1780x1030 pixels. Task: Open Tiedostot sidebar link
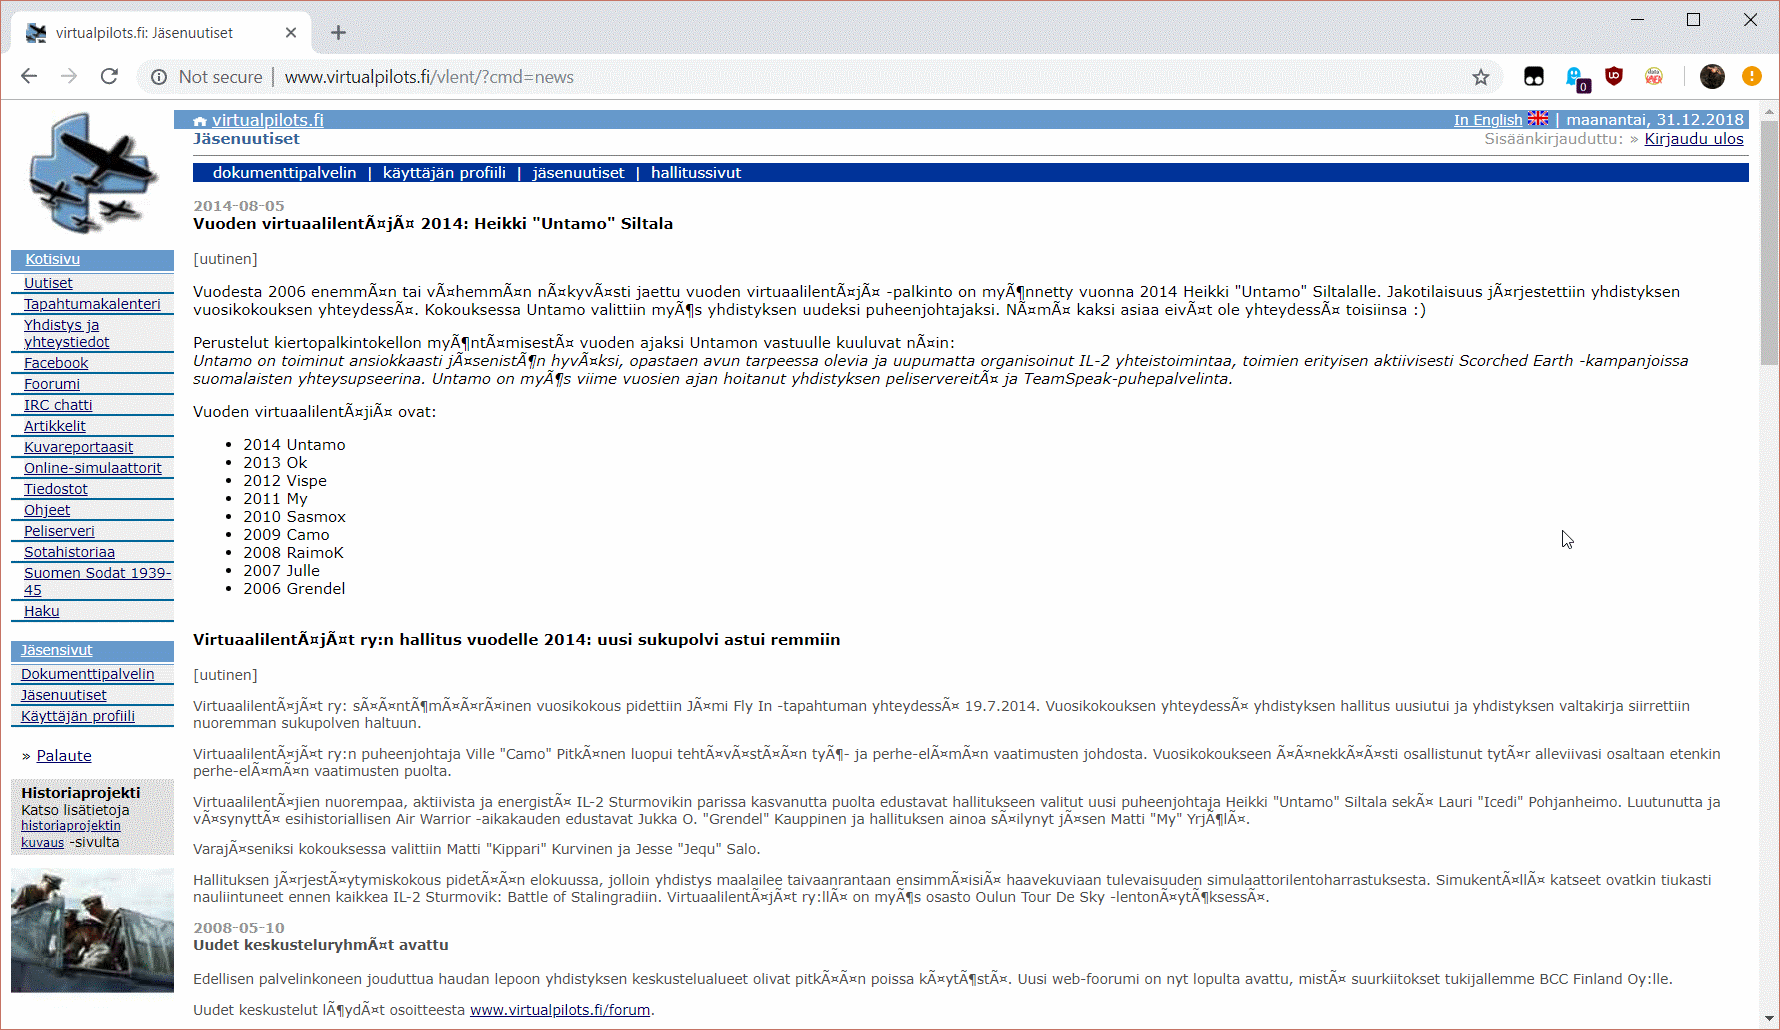click(x=56, y=489)
